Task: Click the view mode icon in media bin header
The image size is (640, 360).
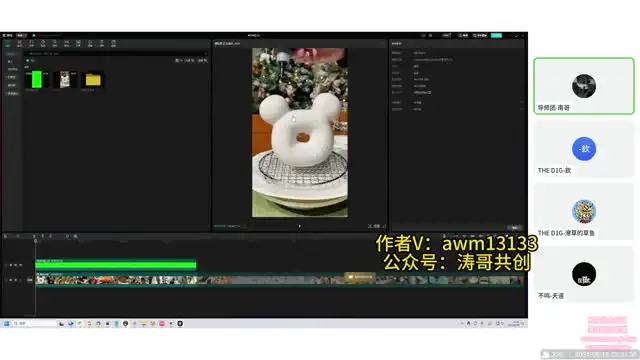Action: coord(178,60)
